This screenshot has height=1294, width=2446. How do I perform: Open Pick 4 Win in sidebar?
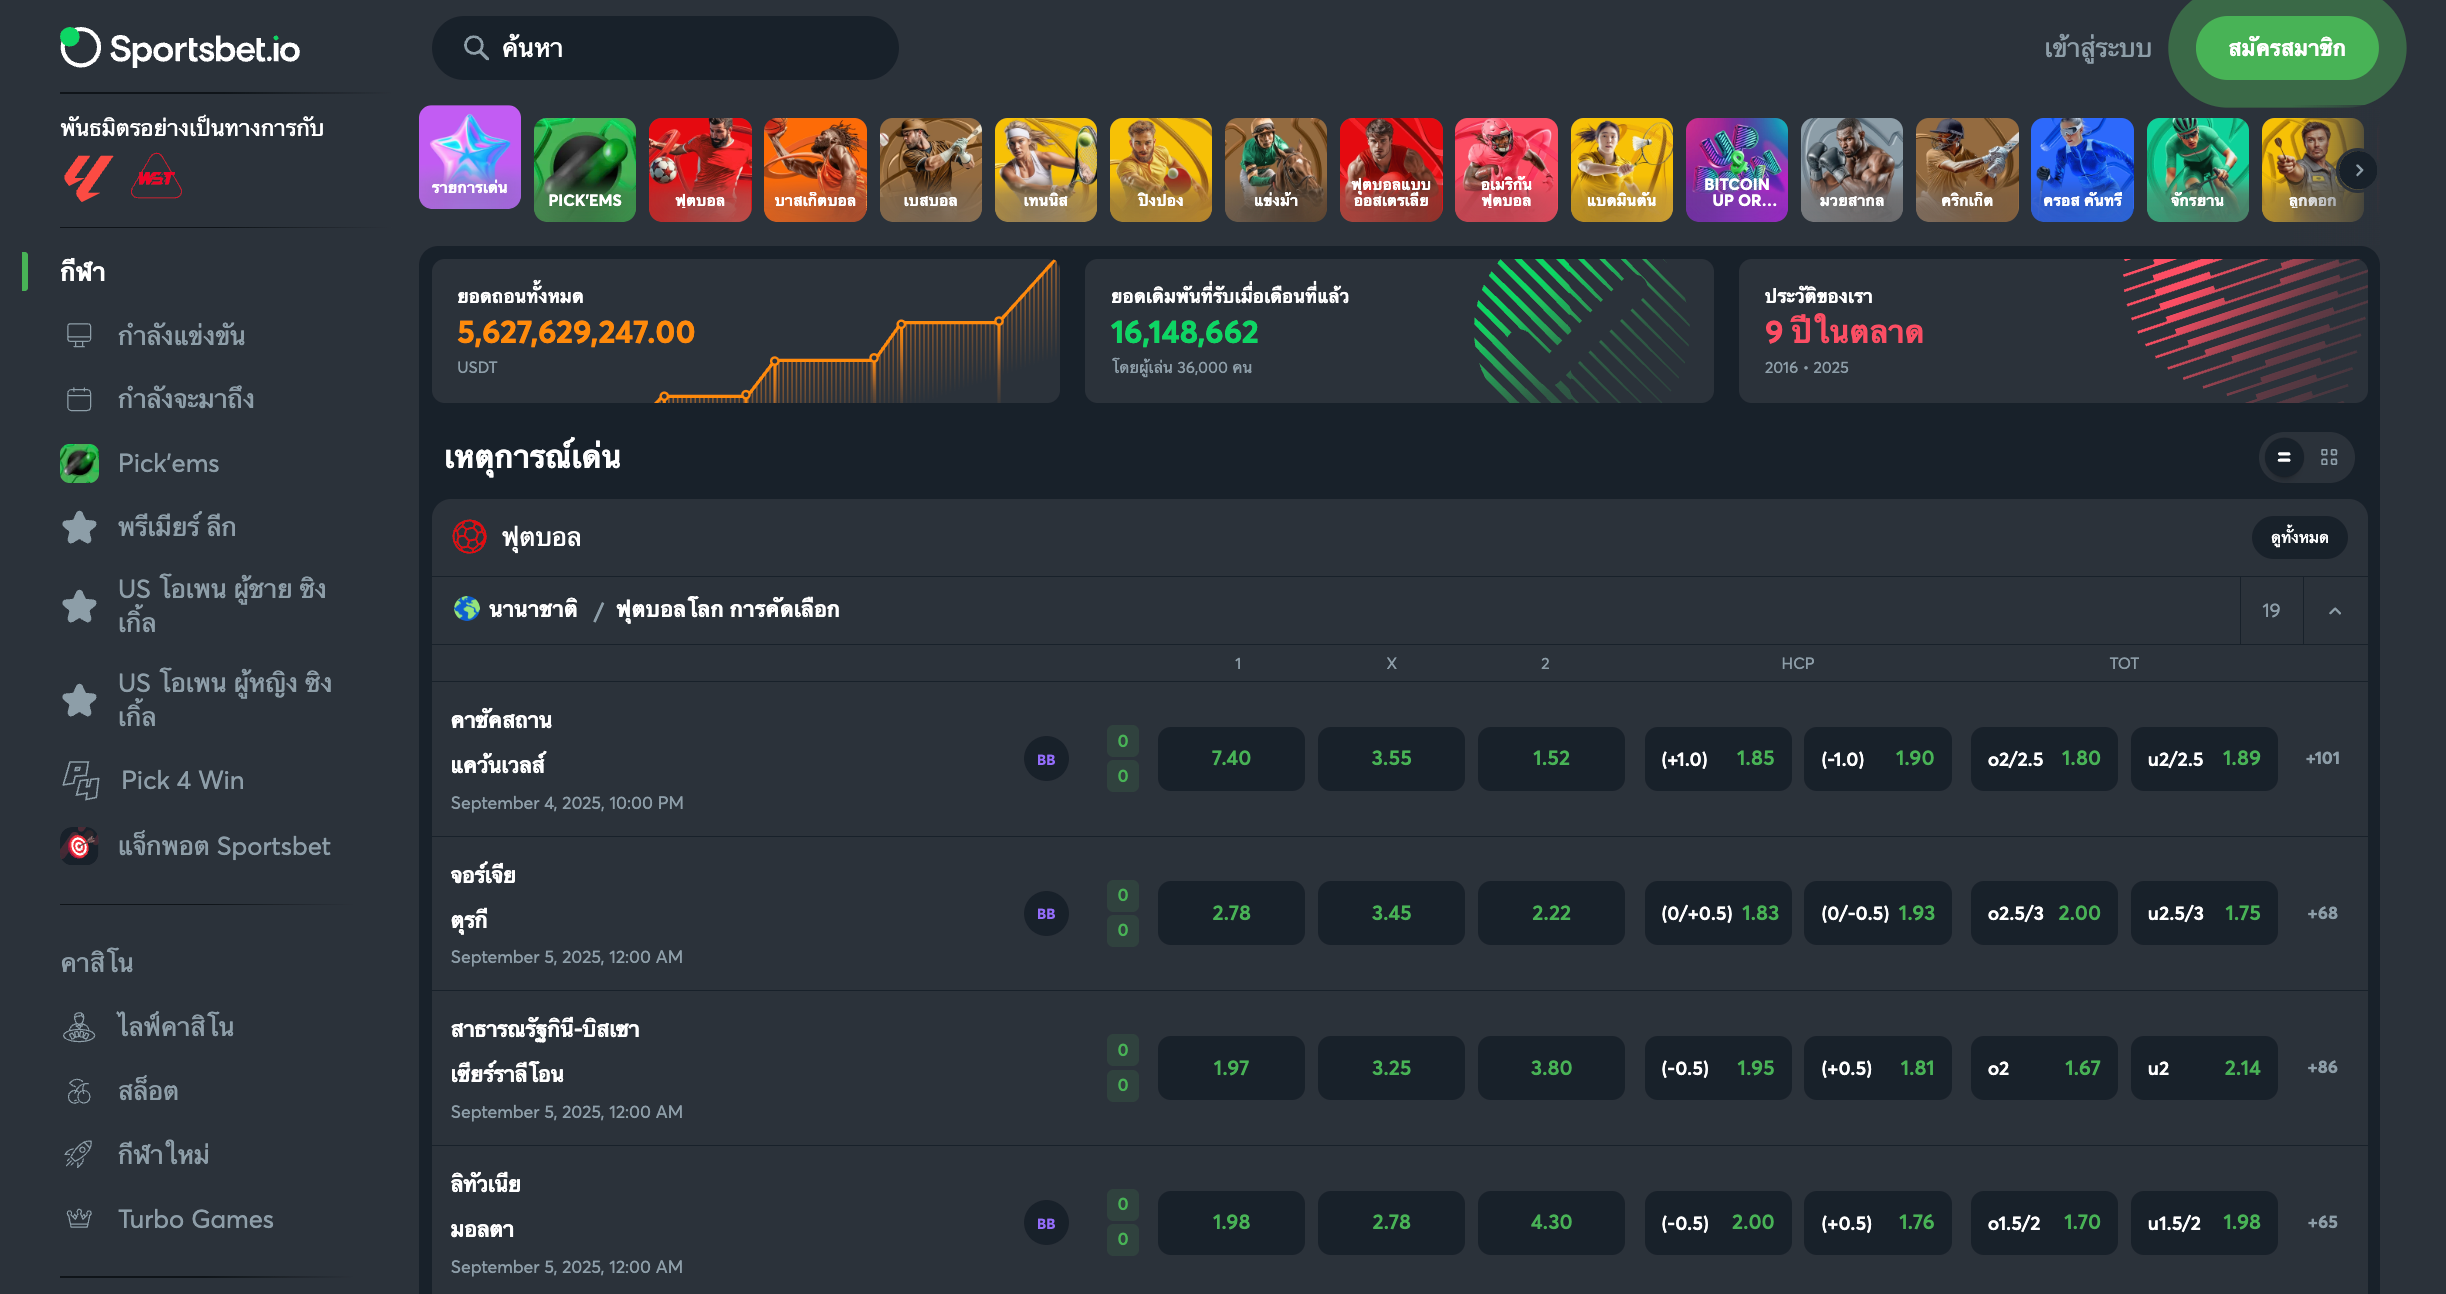click(x=182, y=780)
